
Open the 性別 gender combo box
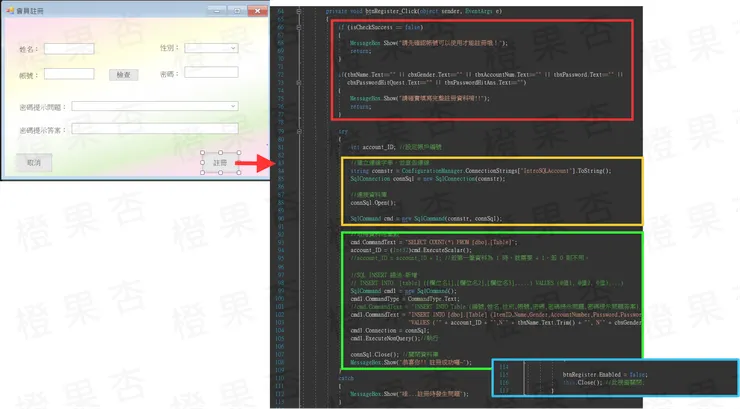pyautogui.click(x=211, y=48)
